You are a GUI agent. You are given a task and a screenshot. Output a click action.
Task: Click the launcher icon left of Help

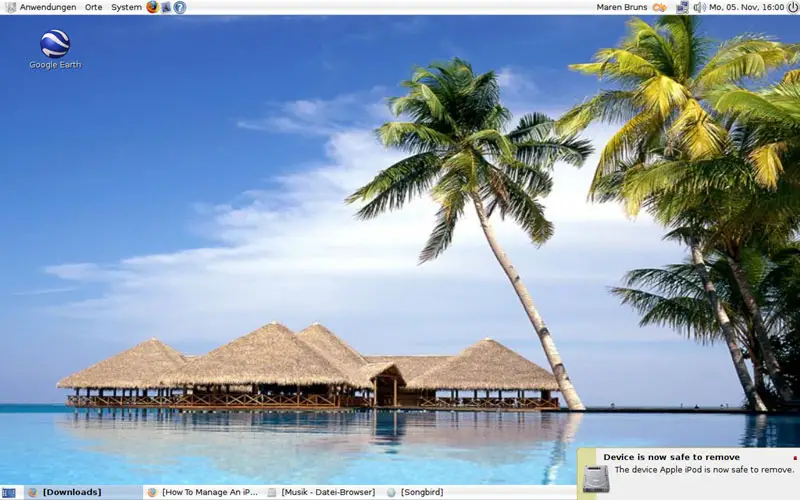coord(166,7)
